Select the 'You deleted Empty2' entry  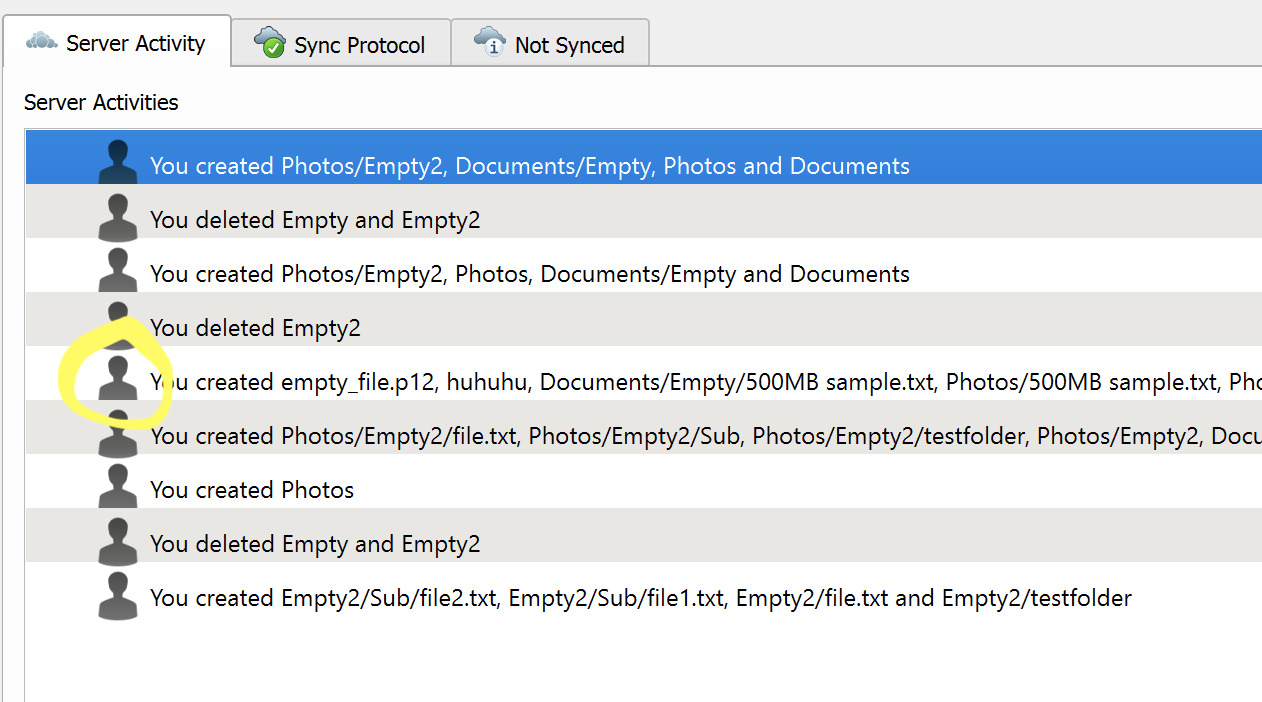point(644,319)
